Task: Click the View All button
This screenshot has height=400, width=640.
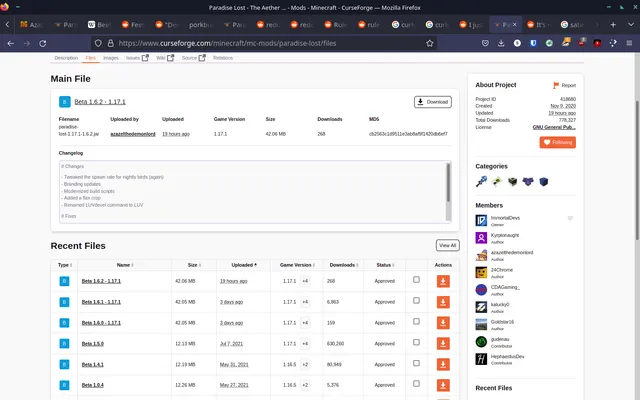Action: (447, 245)
